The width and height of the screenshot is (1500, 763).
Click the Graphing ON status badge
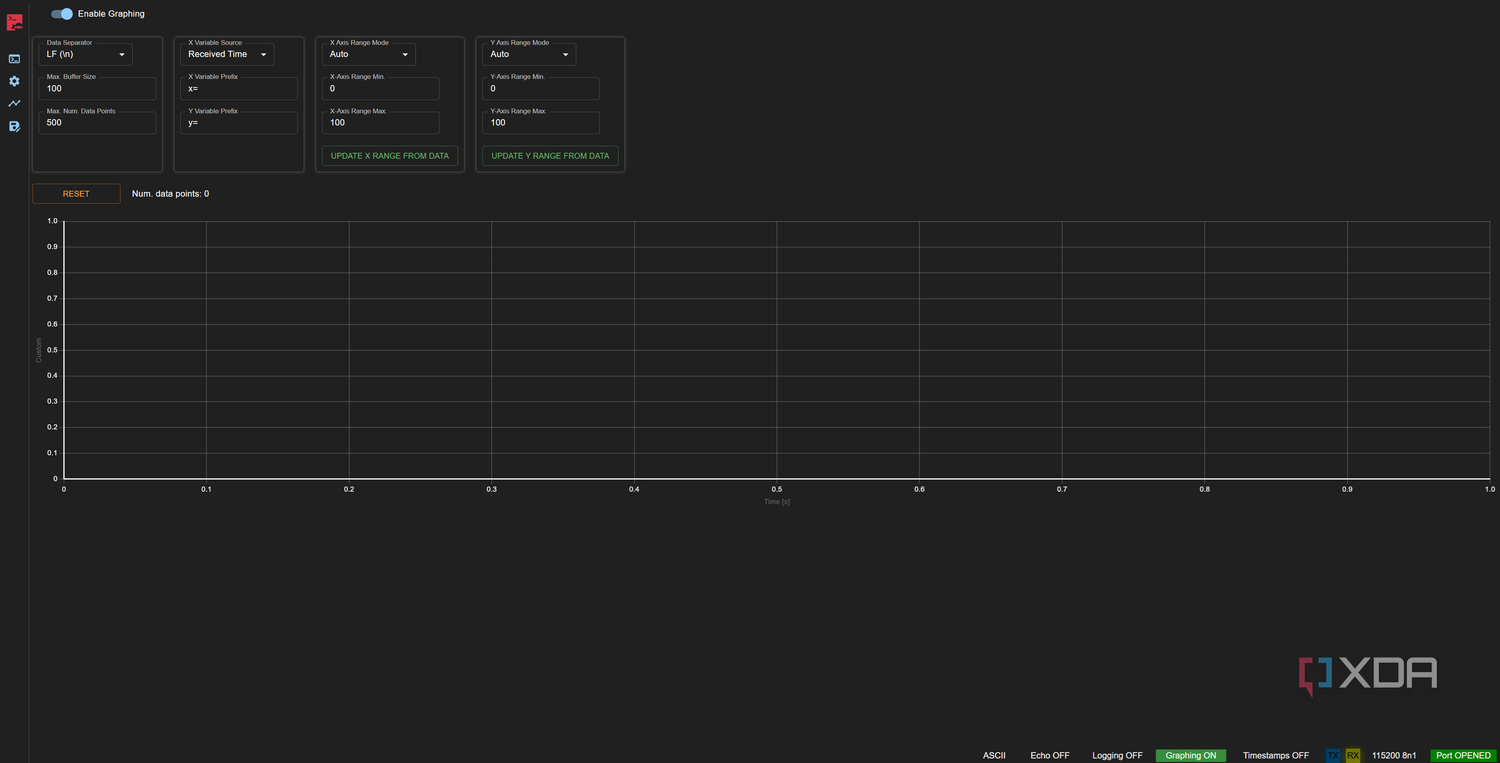[1191, 756]
